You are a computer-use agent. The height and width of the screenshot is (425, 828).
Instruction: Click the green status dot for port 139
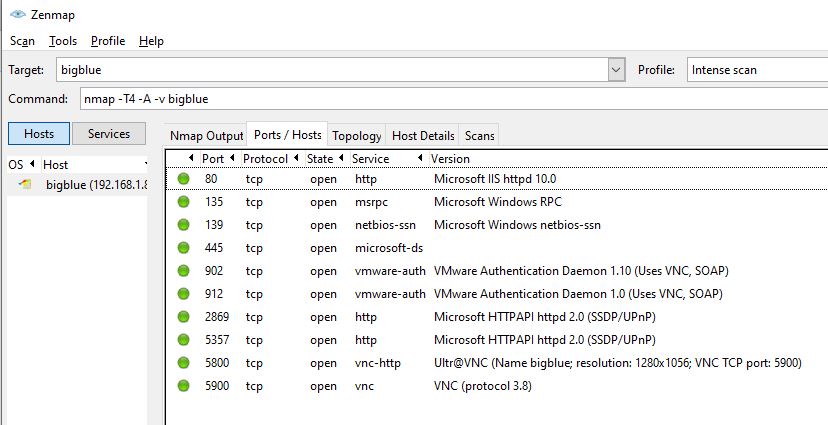pos(183,225)
